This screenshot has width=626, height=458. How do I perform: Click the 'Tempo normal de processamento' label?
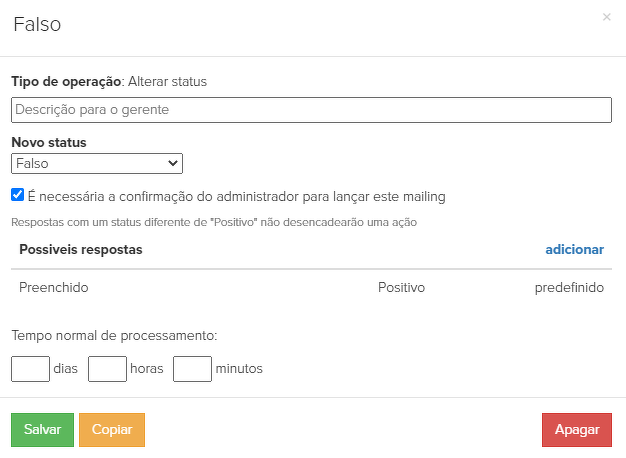pos(114,336)
